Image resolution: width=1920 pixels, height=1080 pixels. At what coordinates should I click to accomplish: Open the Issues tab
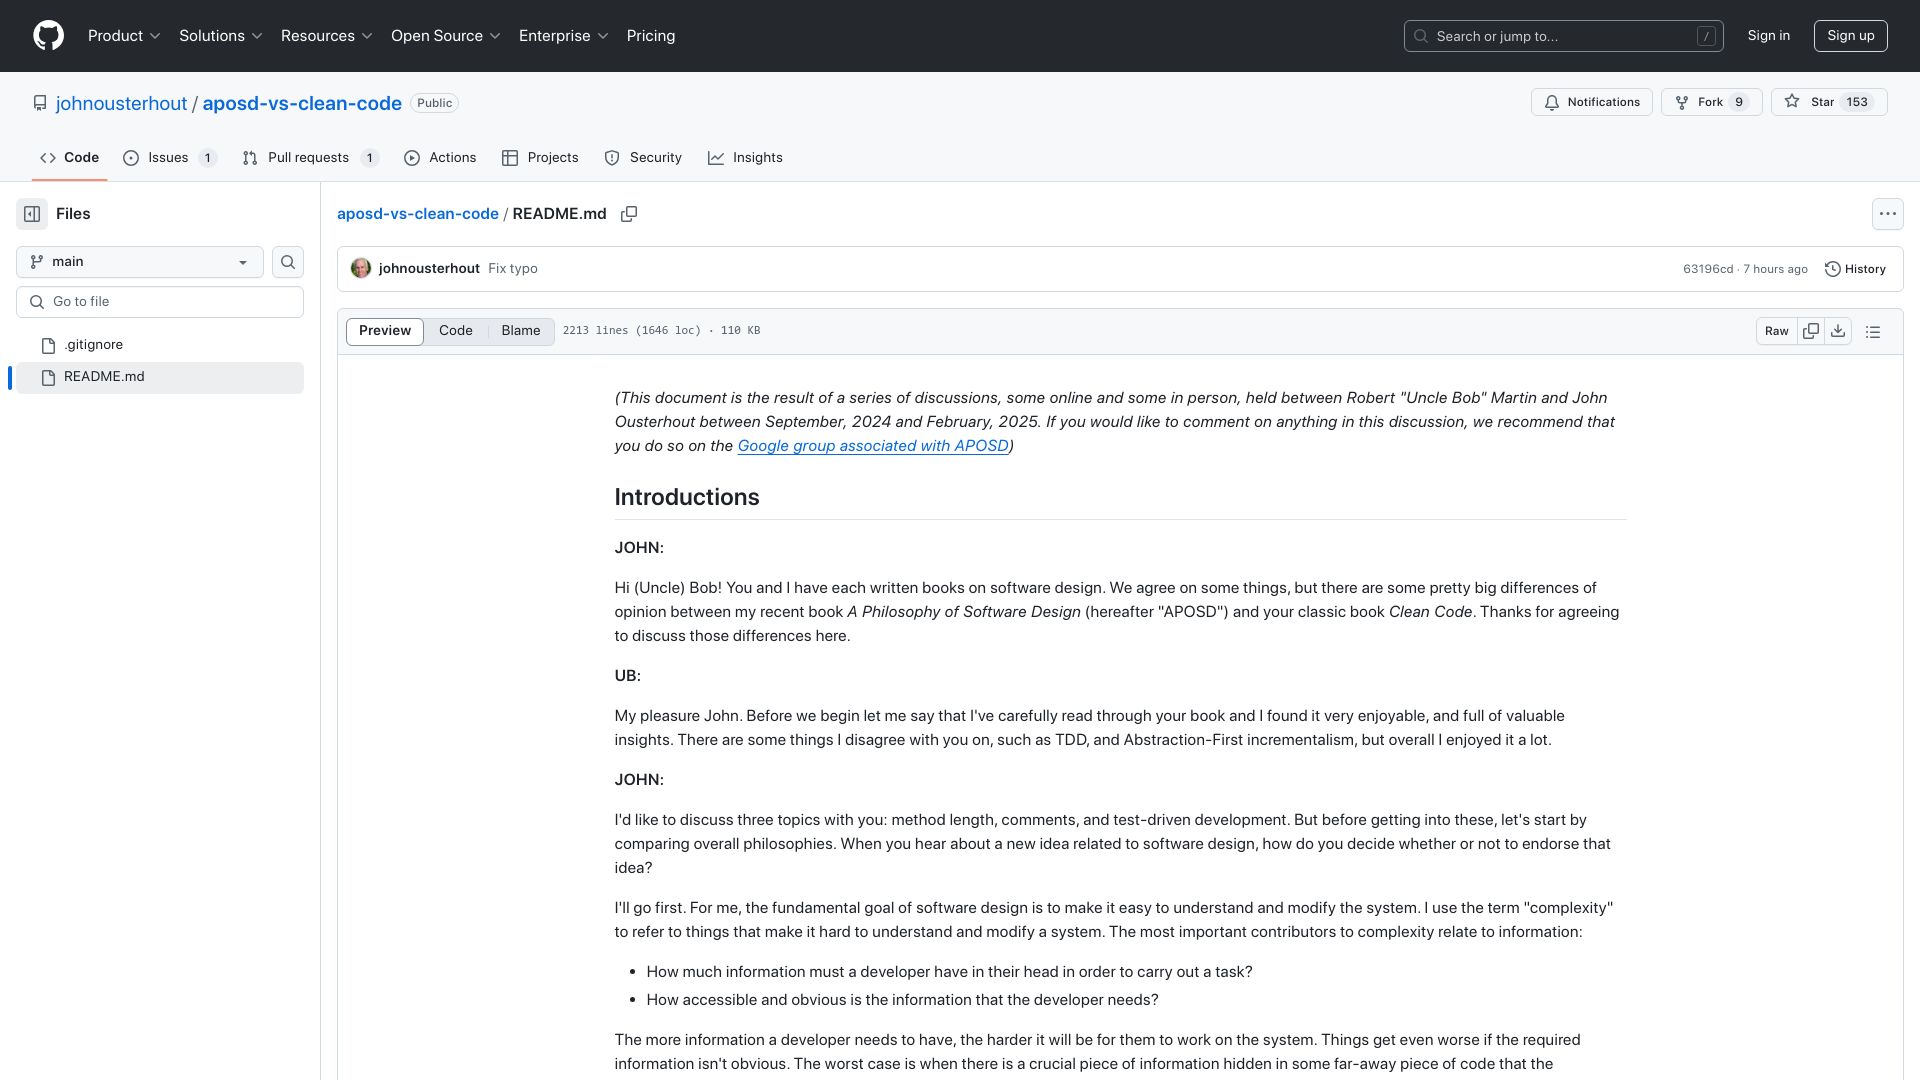pos(169,158)
